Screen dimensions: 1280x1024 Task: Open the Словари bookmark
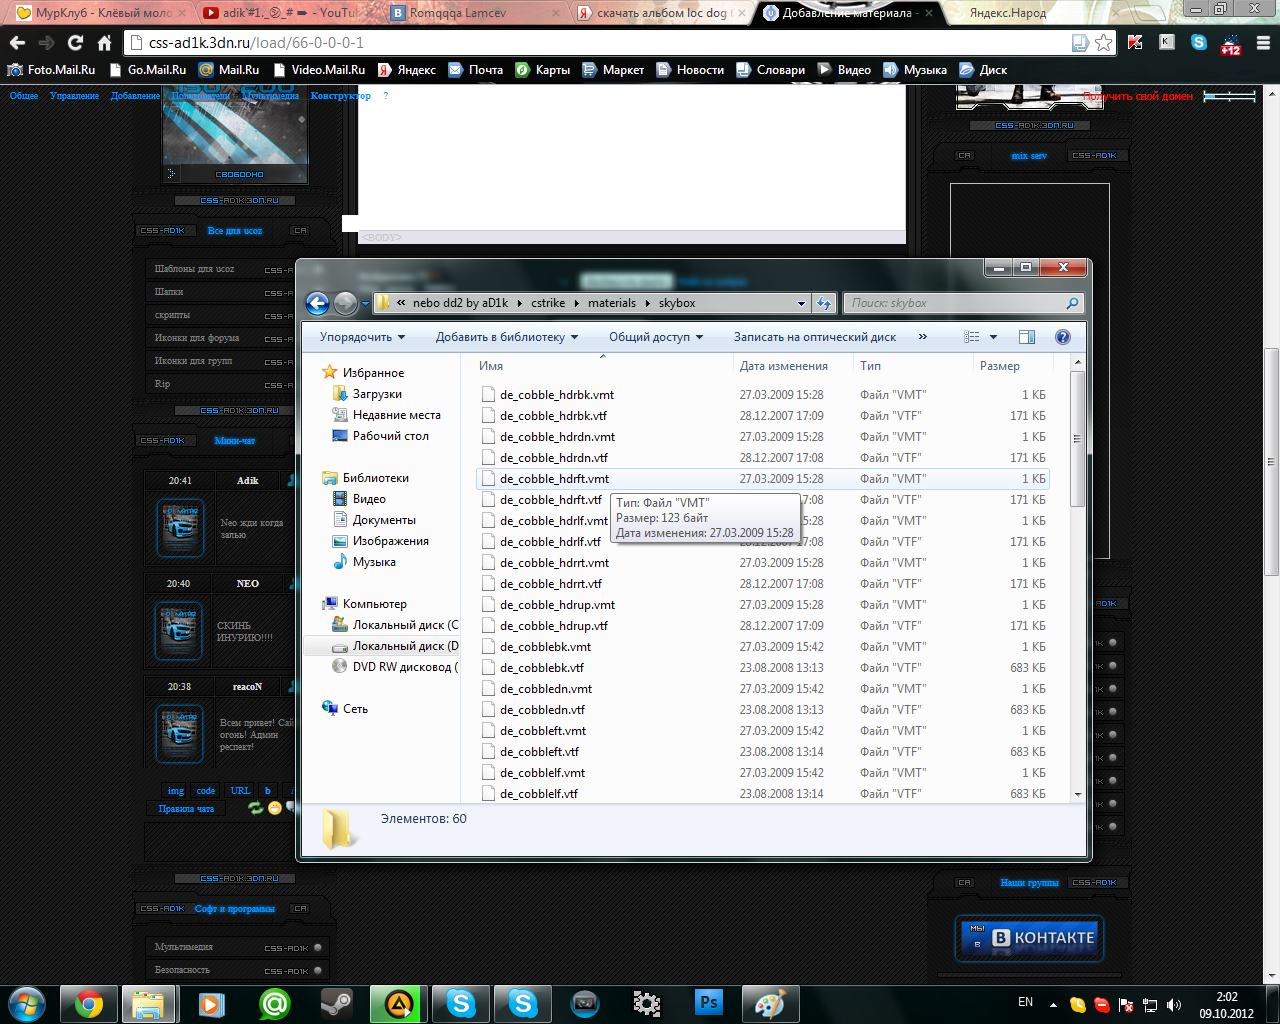click(x=771, y=70)
